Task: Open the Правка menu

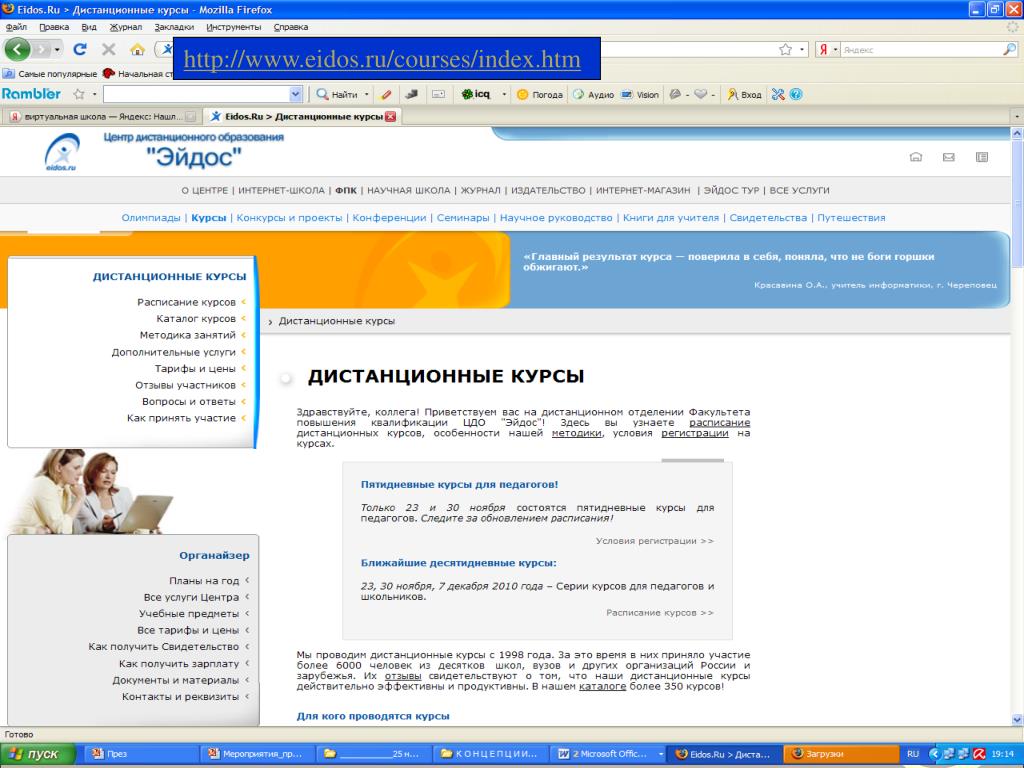Action: coord(54,27)
